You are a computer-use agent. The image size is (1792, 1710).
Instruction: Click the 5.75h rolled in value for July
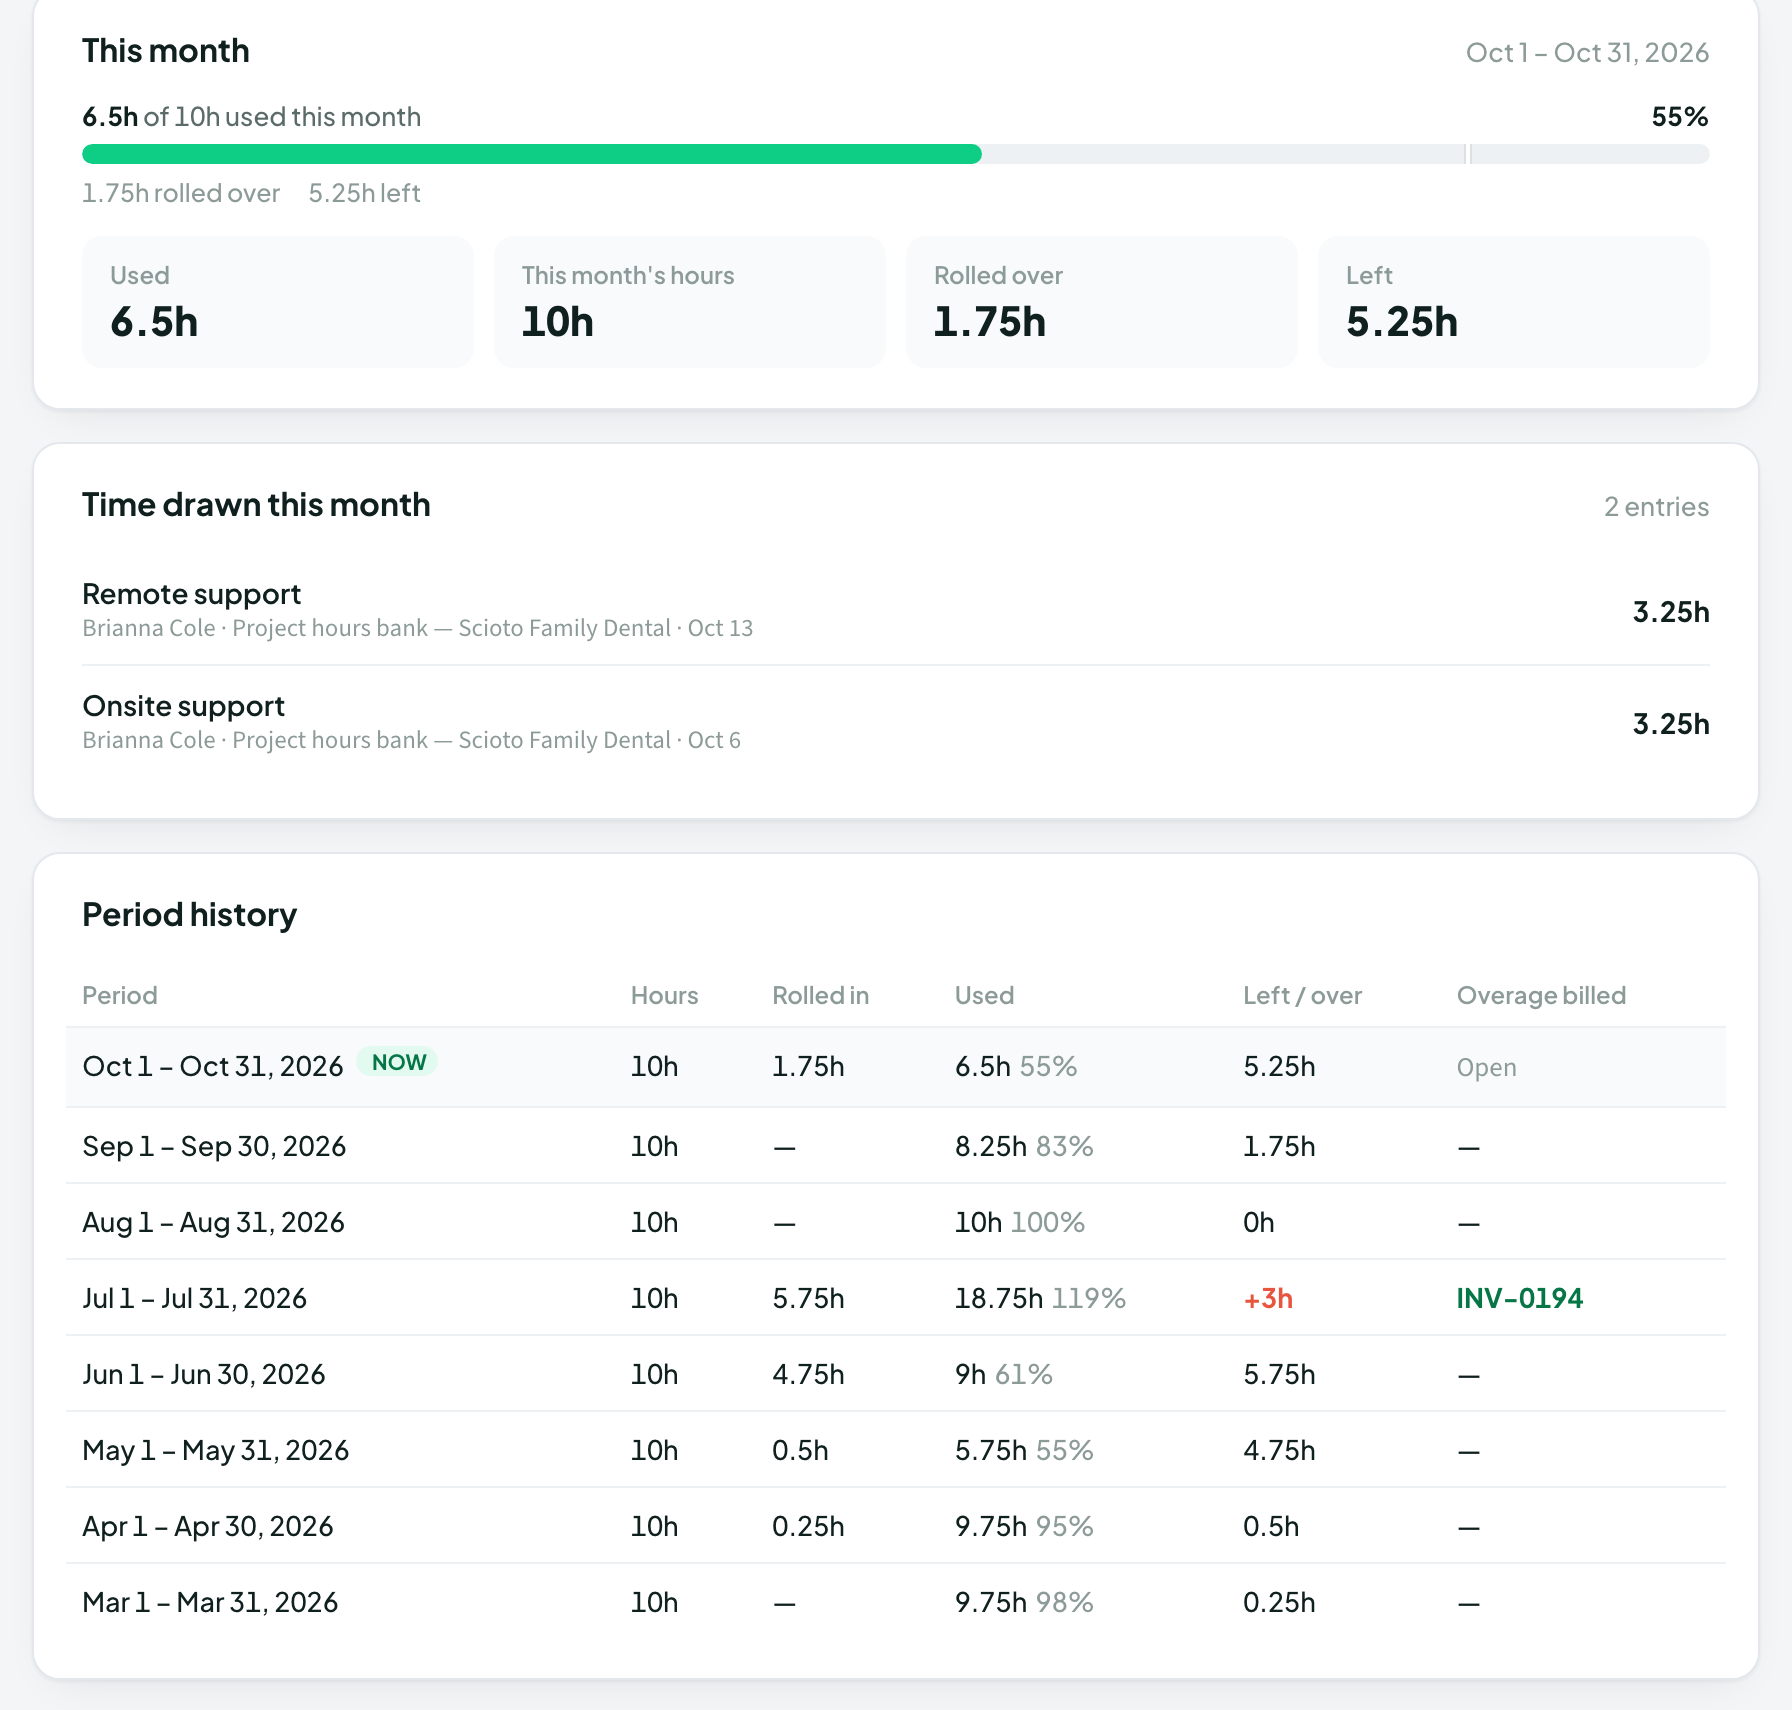pos(808,1298)
